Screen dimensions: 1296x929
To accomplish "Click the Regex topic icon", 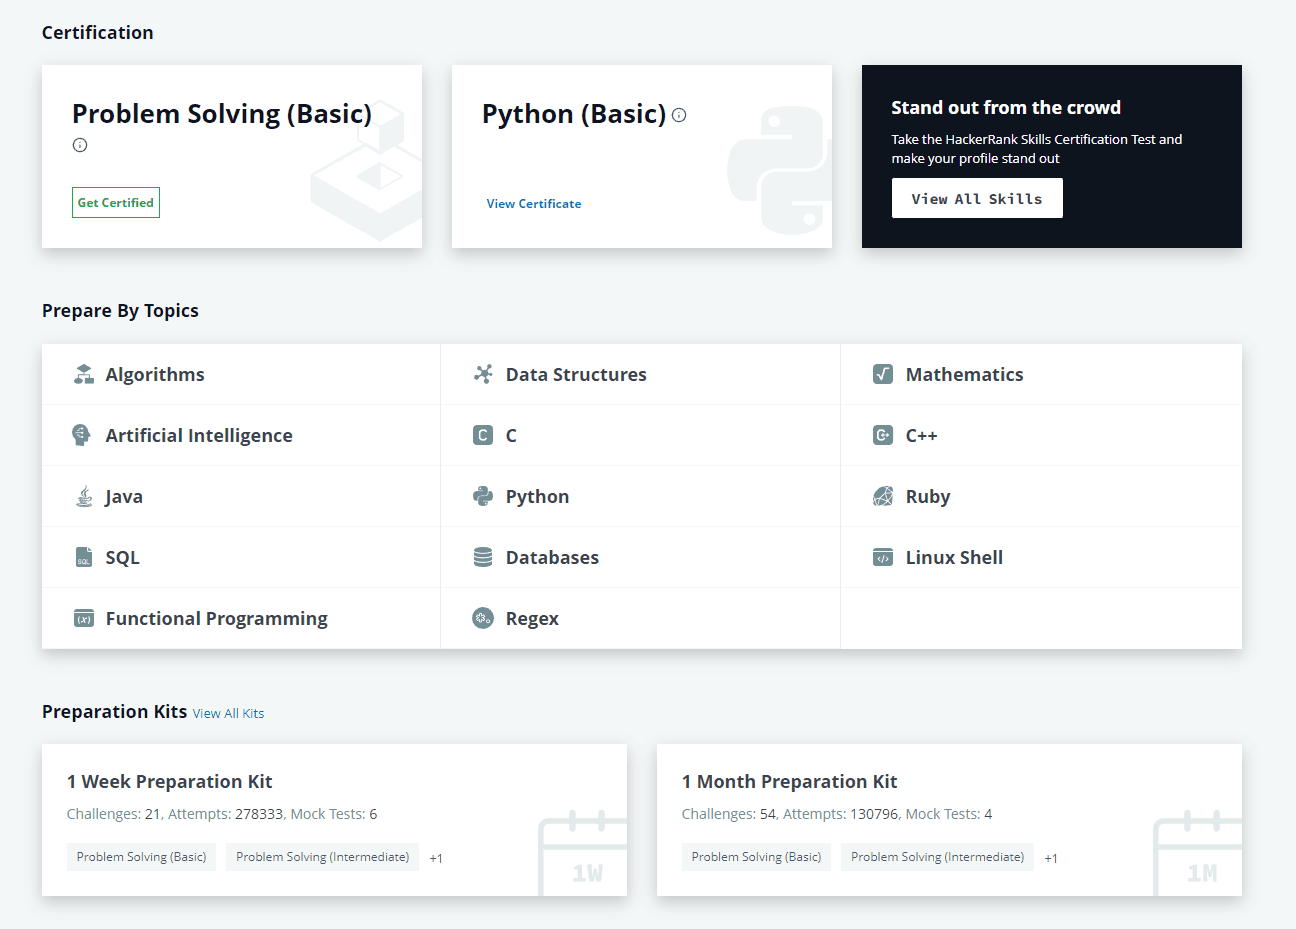I will tap(483, 618).
